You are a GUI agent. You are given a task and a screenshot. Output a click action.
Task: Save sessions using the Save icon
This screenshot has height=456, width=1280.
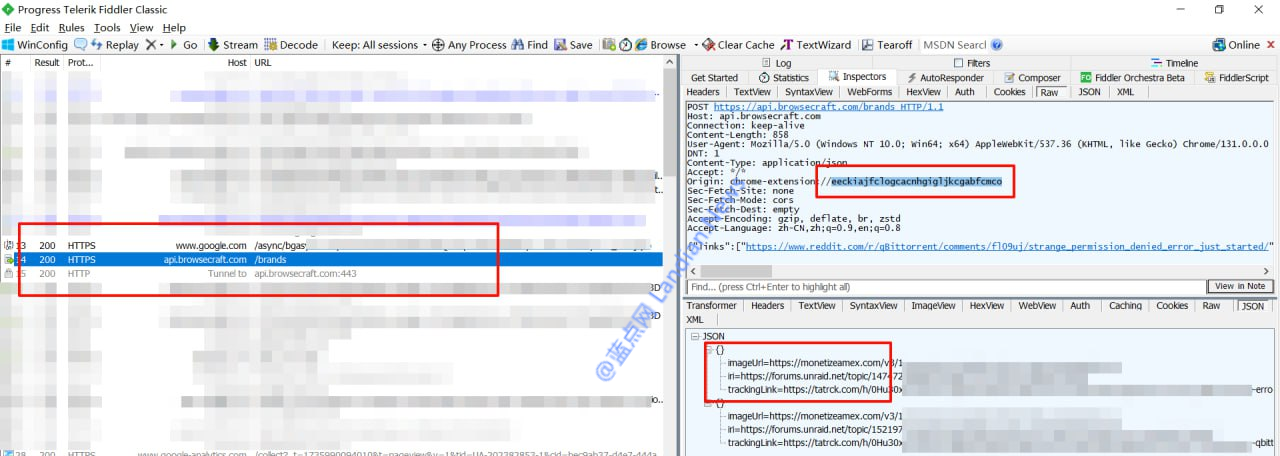[573, 45]
